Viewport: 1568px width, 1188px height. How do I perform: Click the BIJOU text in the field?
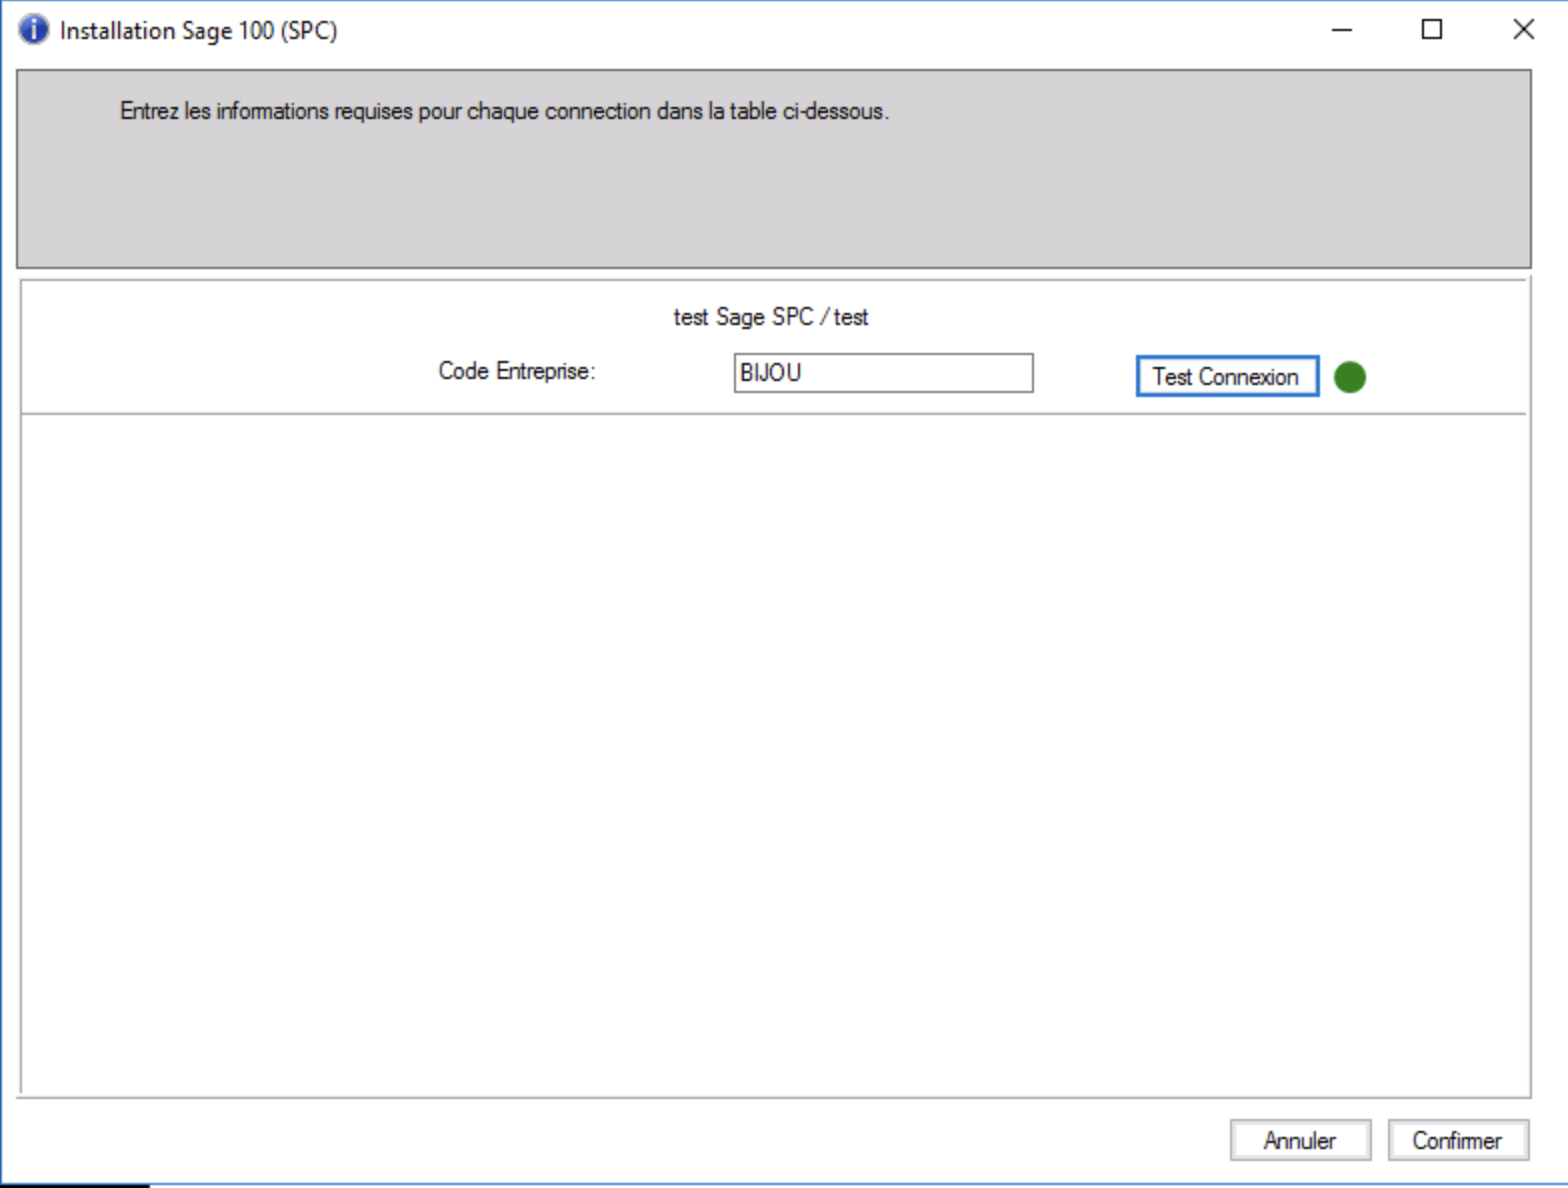(x=770, y=373)
